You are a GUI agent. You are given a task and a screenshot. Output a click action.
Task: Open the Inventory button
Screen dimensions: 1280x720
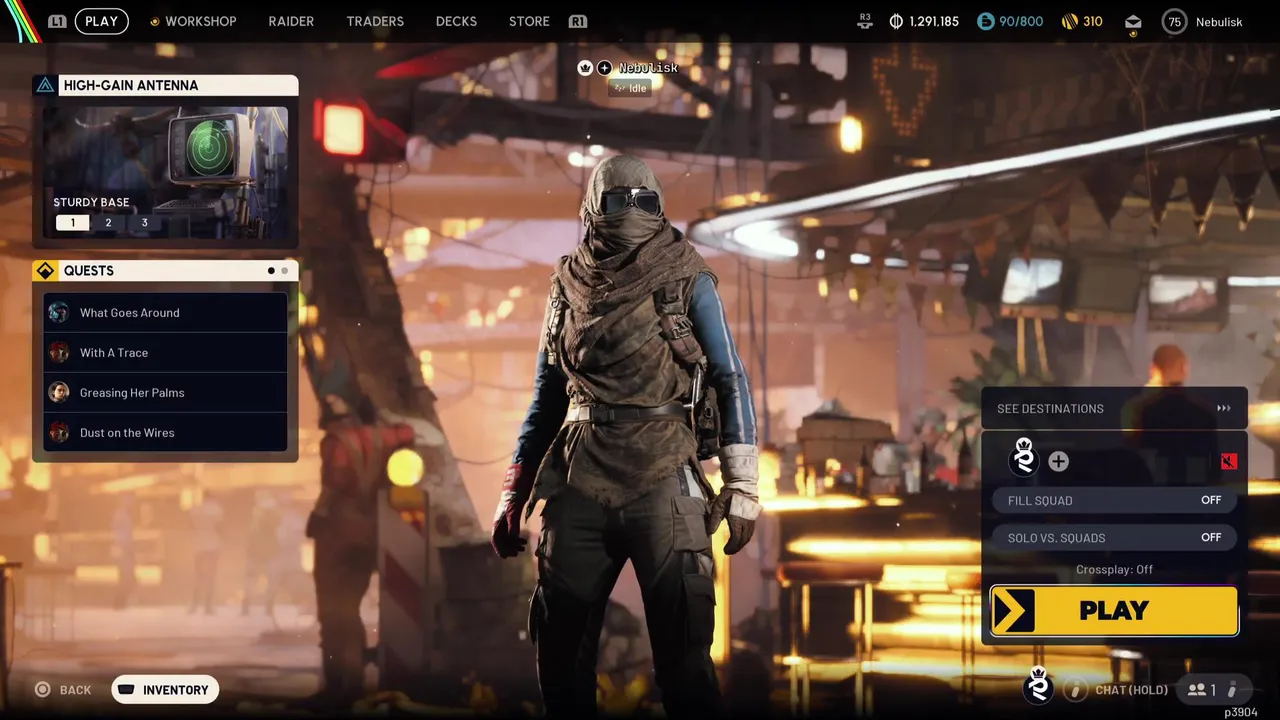click(165, 690)
